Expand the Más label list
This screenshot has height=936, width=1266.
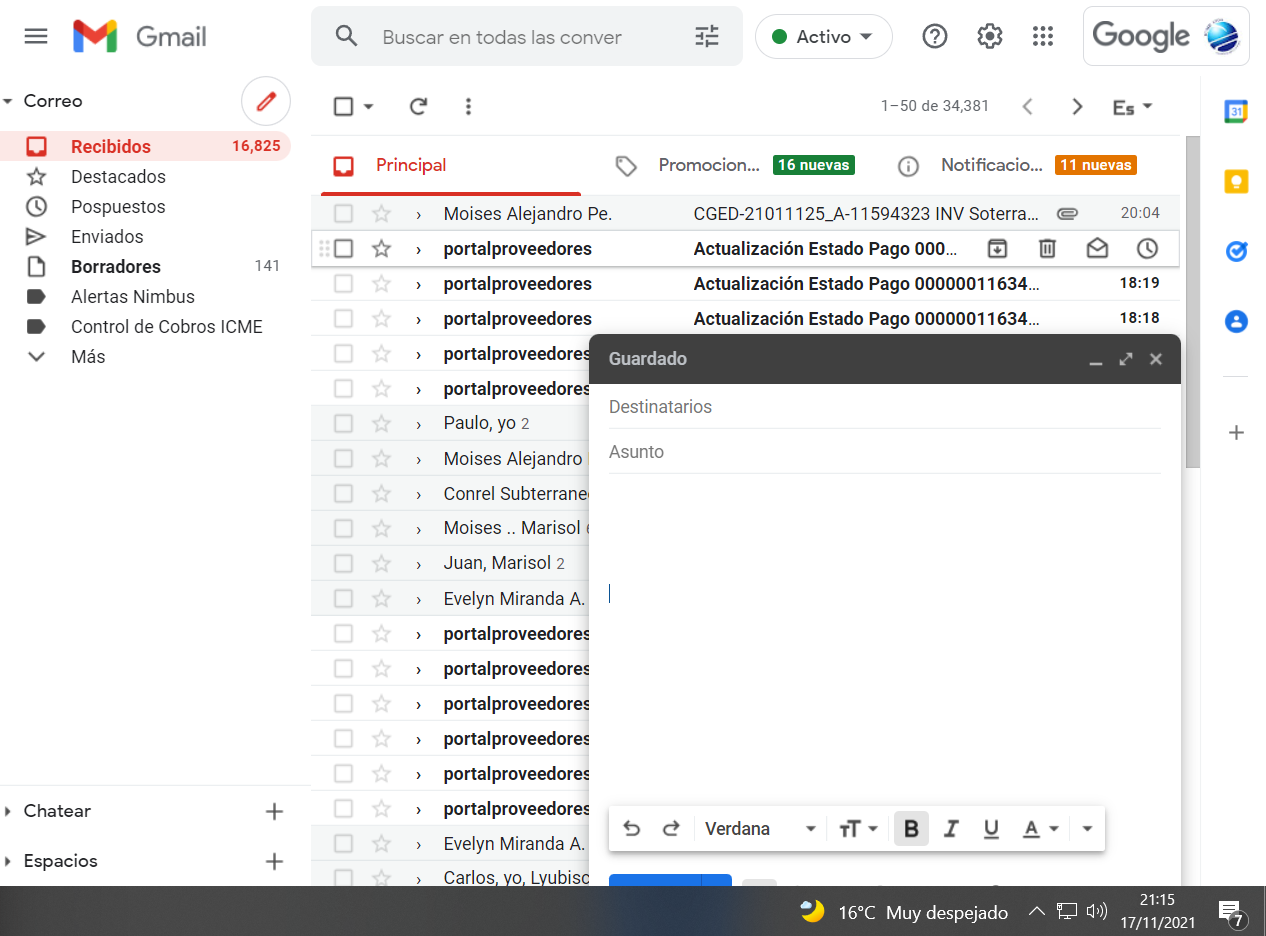(88, 357)
